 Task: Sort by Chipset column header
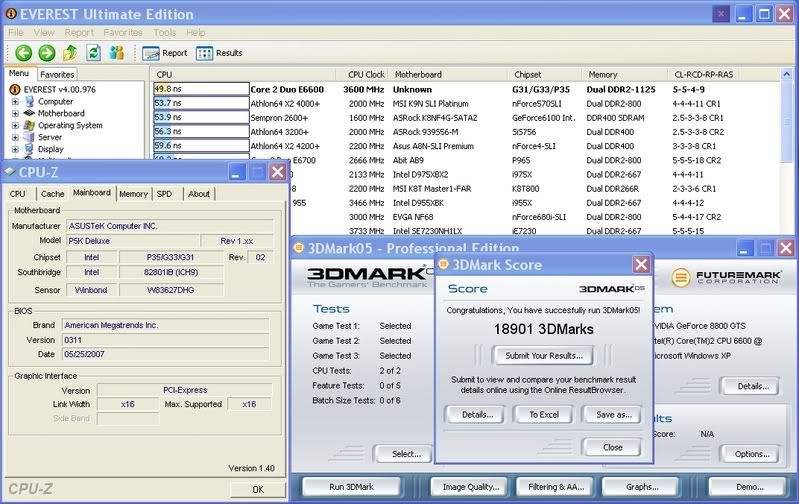tap(544, 74)
